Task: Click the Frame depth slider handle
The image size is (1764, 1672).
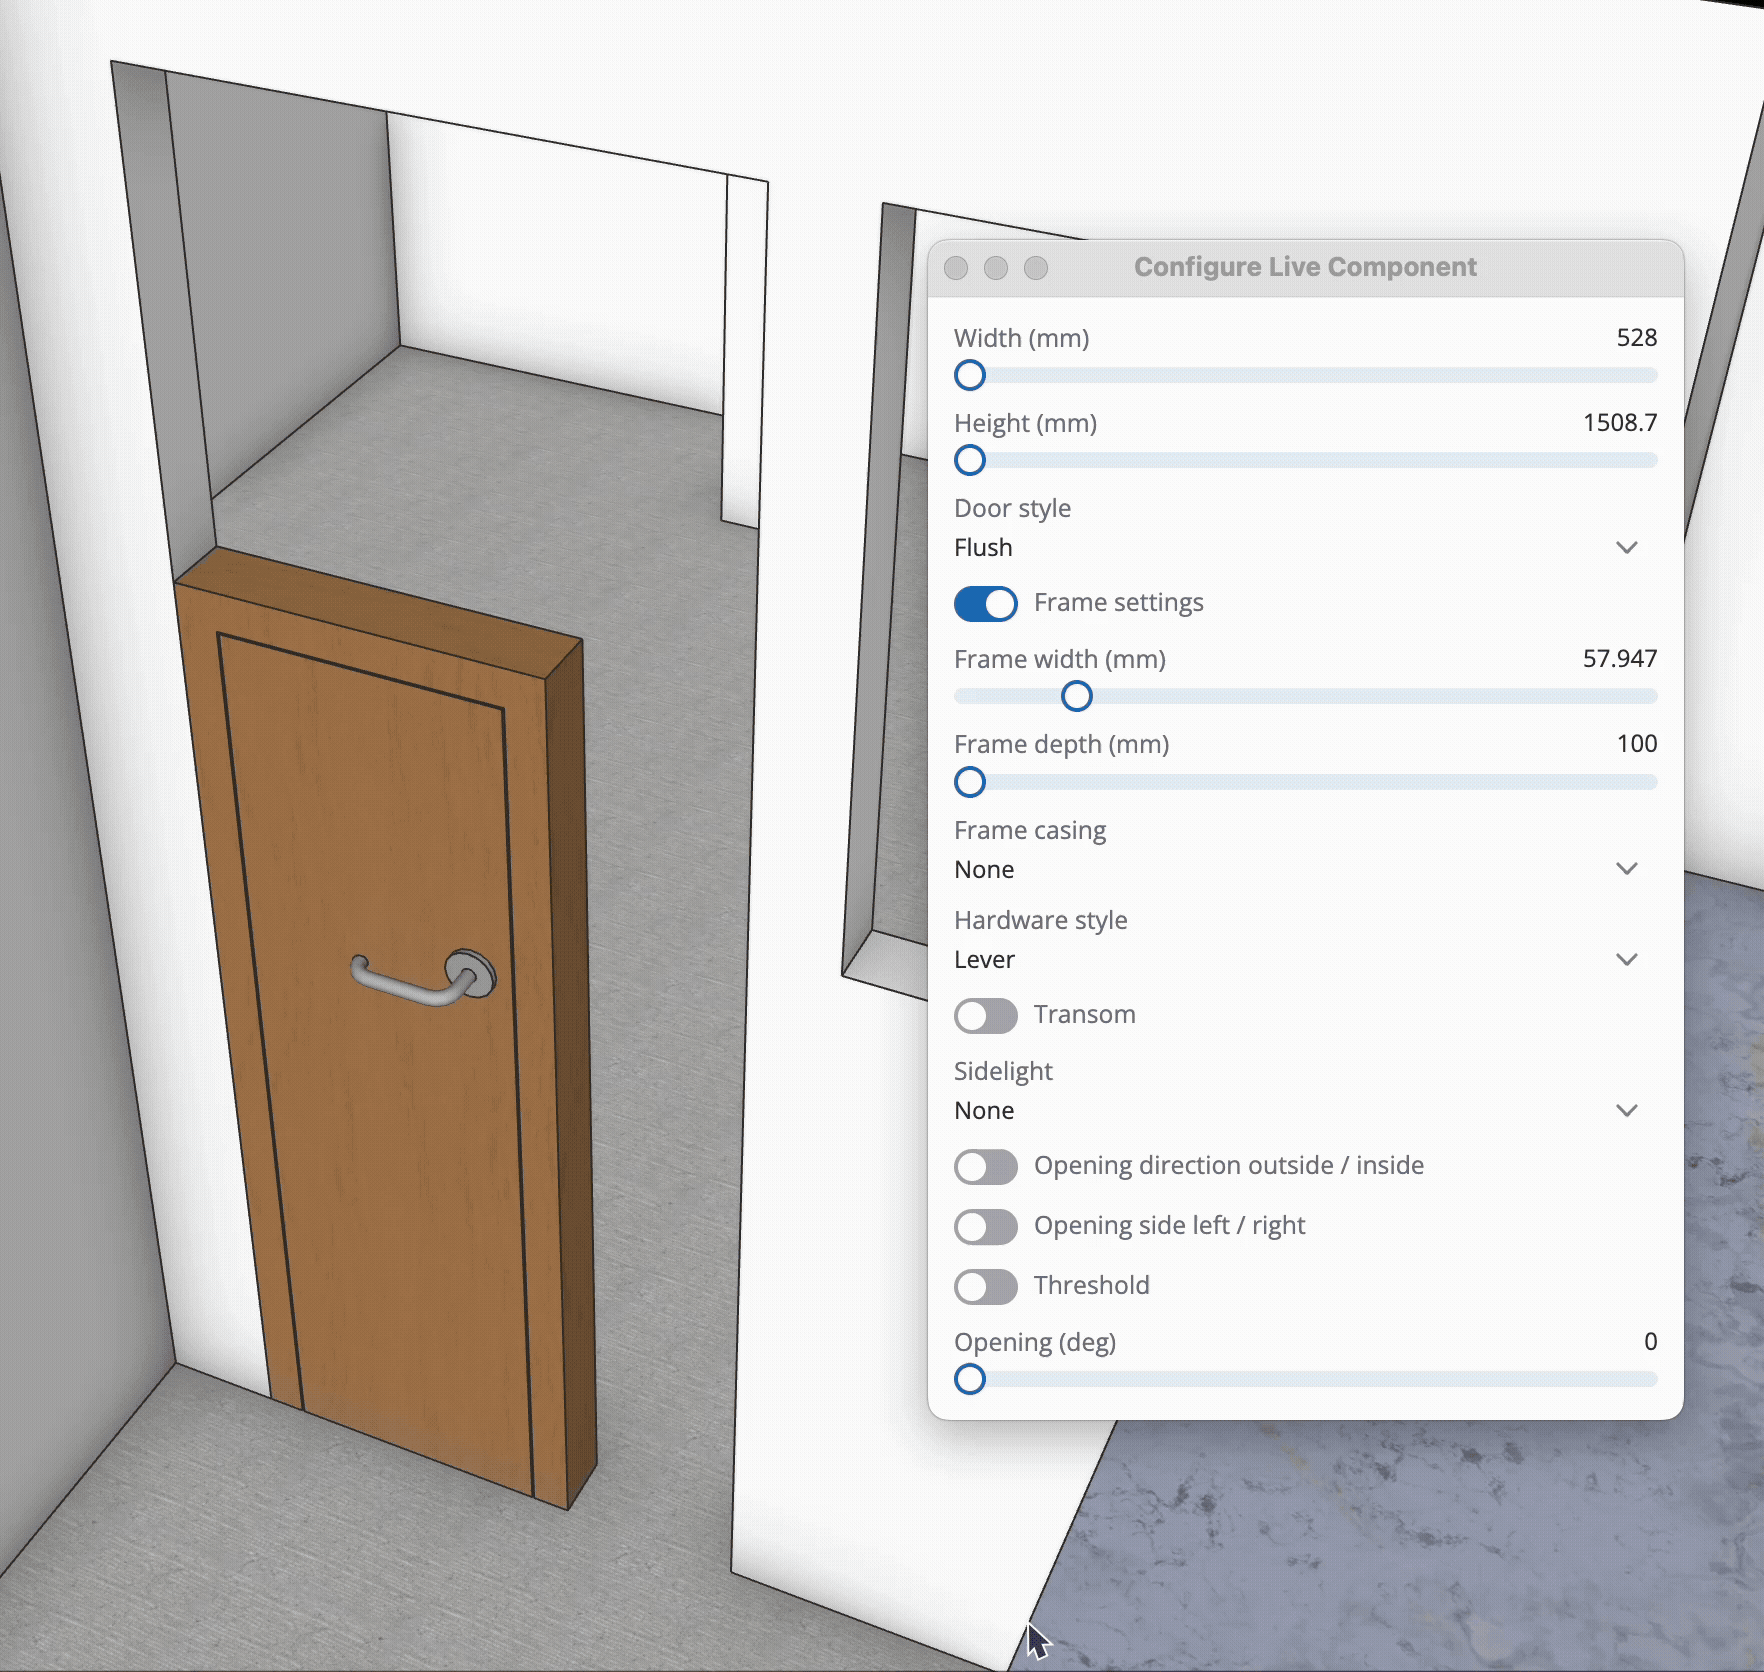Action: [x=970, y=782]
